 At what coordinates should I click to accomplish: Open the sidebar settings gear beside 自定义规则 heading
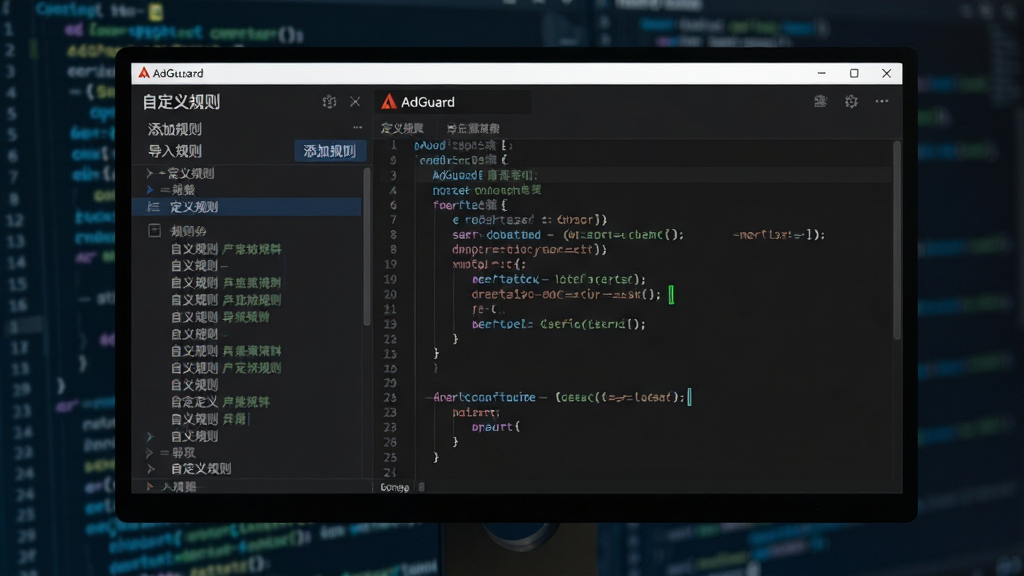329,102
